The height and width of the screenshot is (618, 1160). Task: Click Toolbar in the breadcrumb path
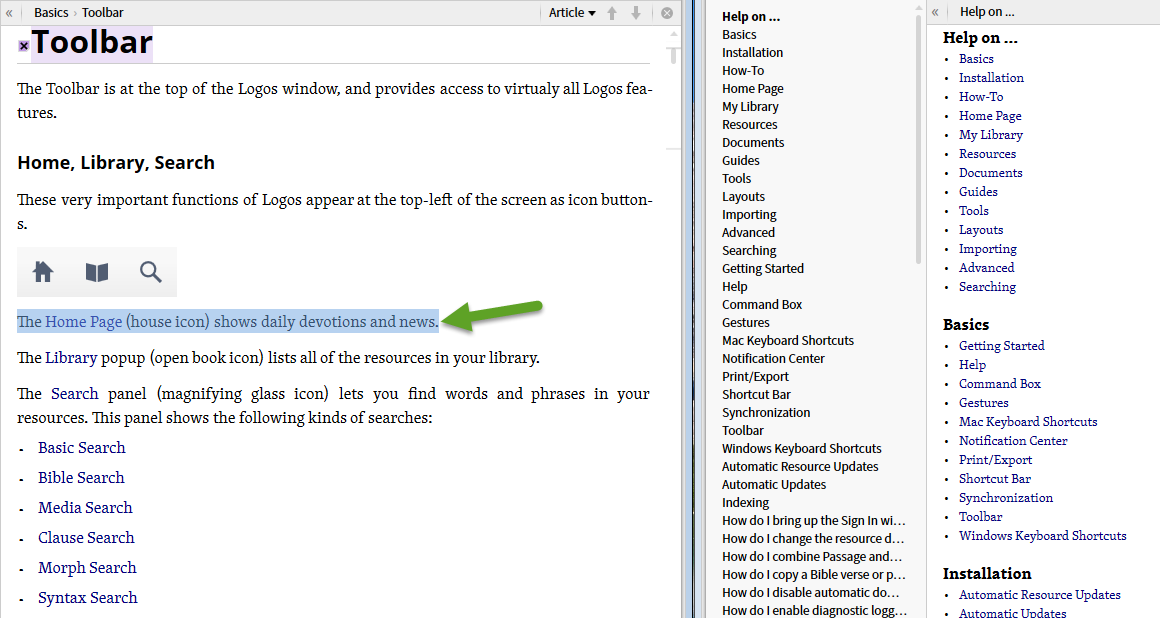point(103,13)
